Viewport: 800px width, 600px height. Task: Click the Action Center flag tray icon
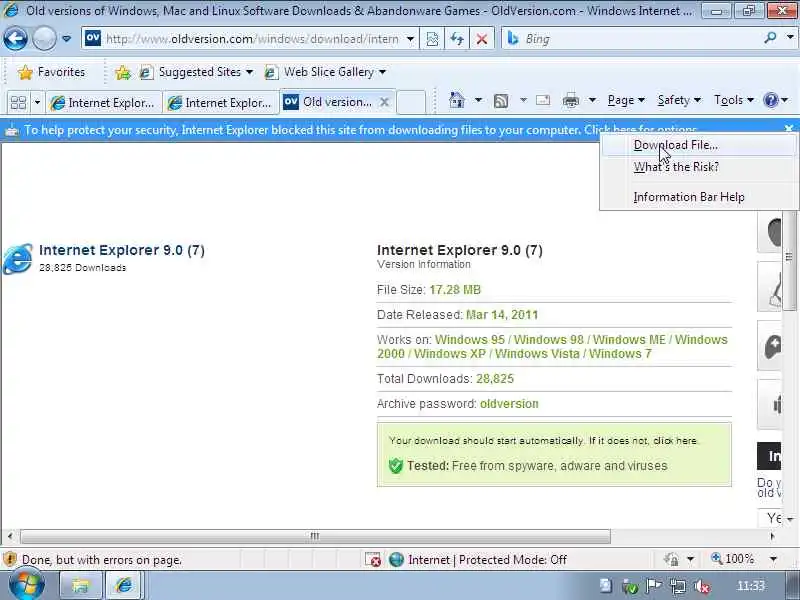click(654, 586)
